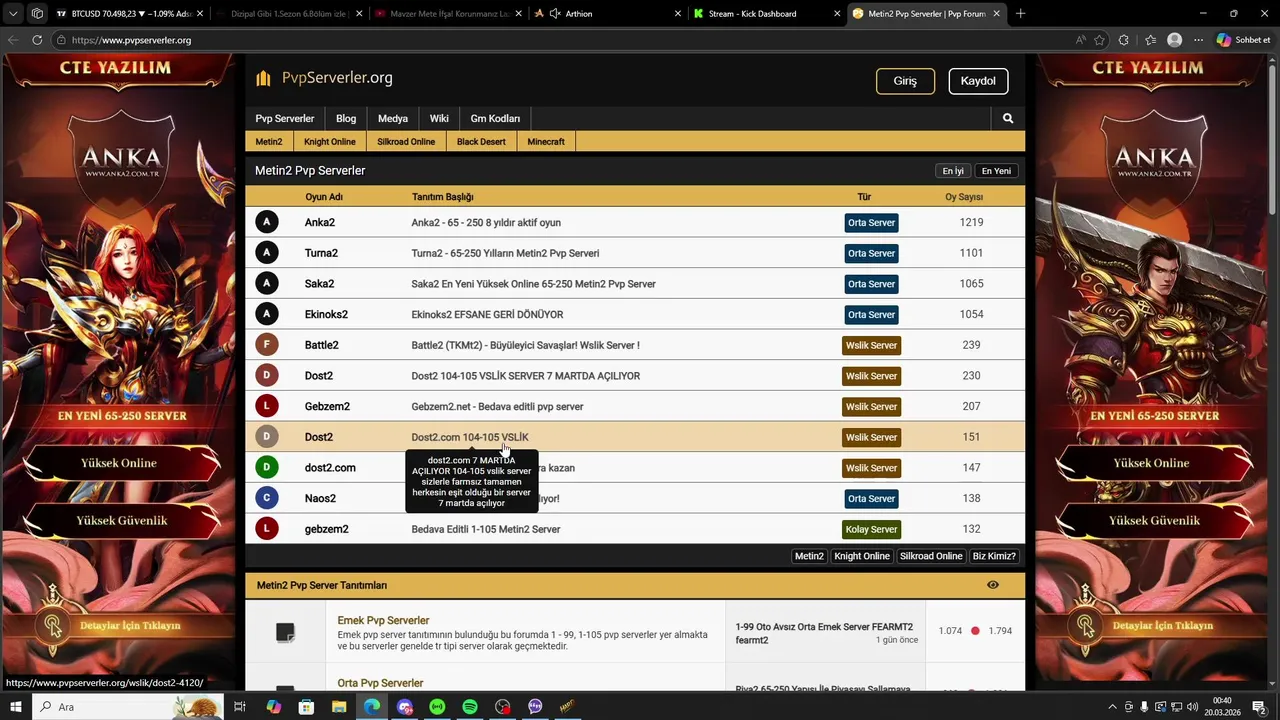The image size is (1280, 720).
Task: Switch to the BTCUSD tab
Action: point(128,14)
